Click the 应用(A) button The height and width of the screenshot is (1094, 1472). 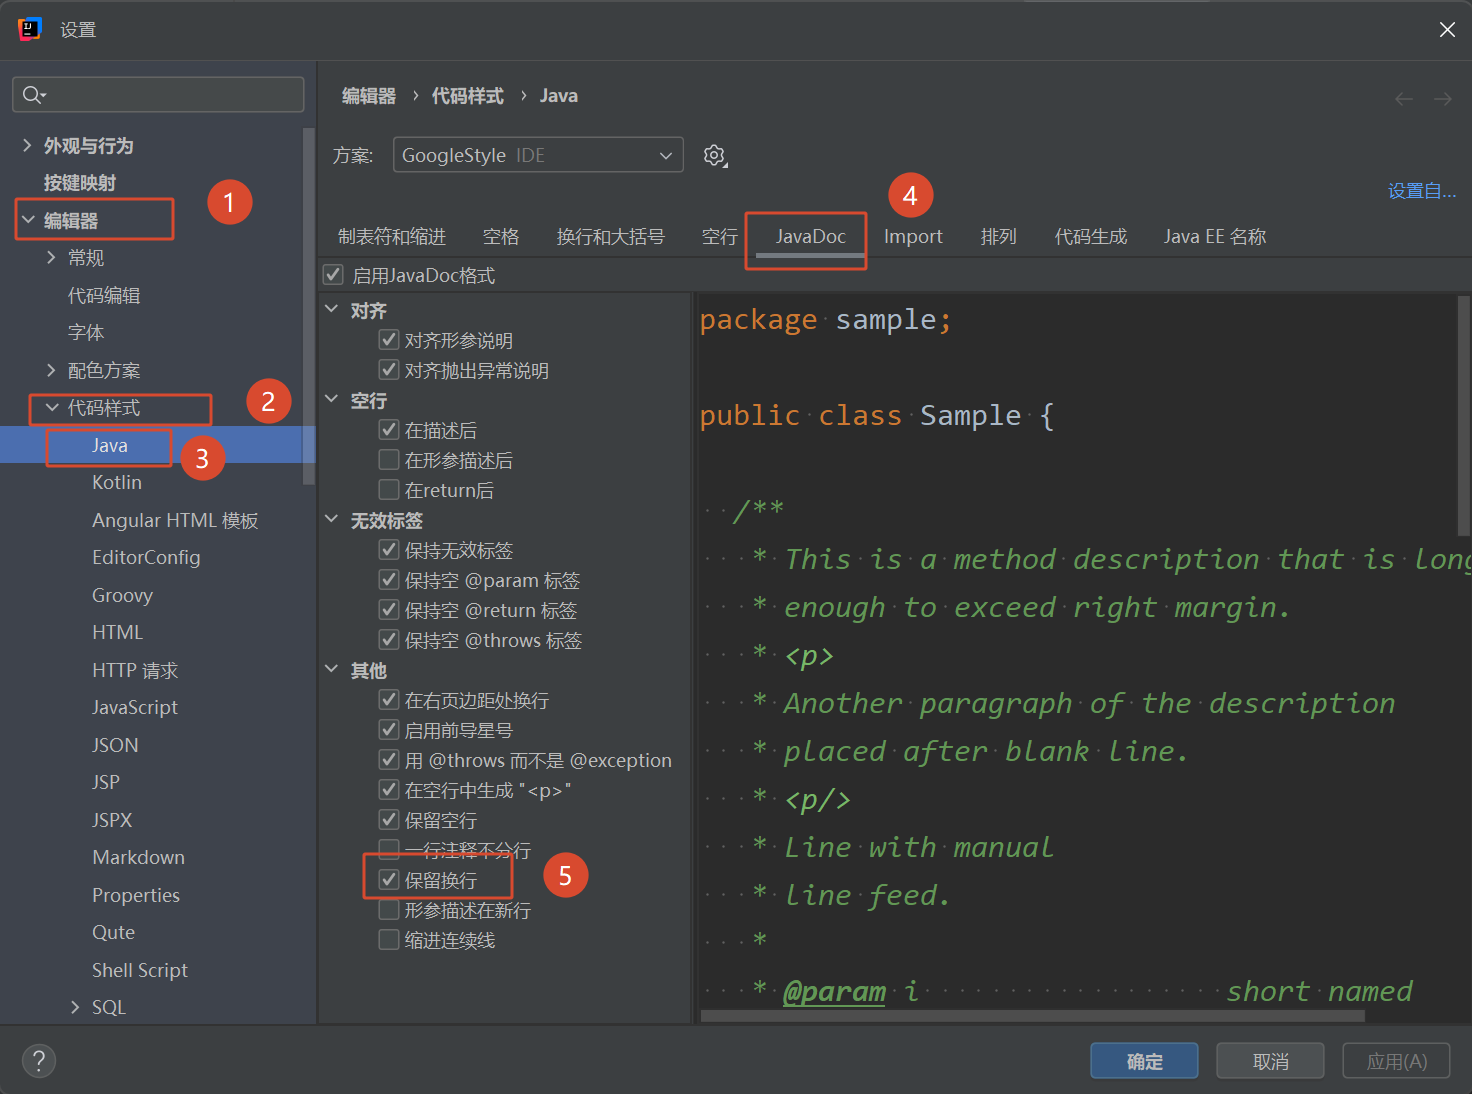tap(1396, 1061)
